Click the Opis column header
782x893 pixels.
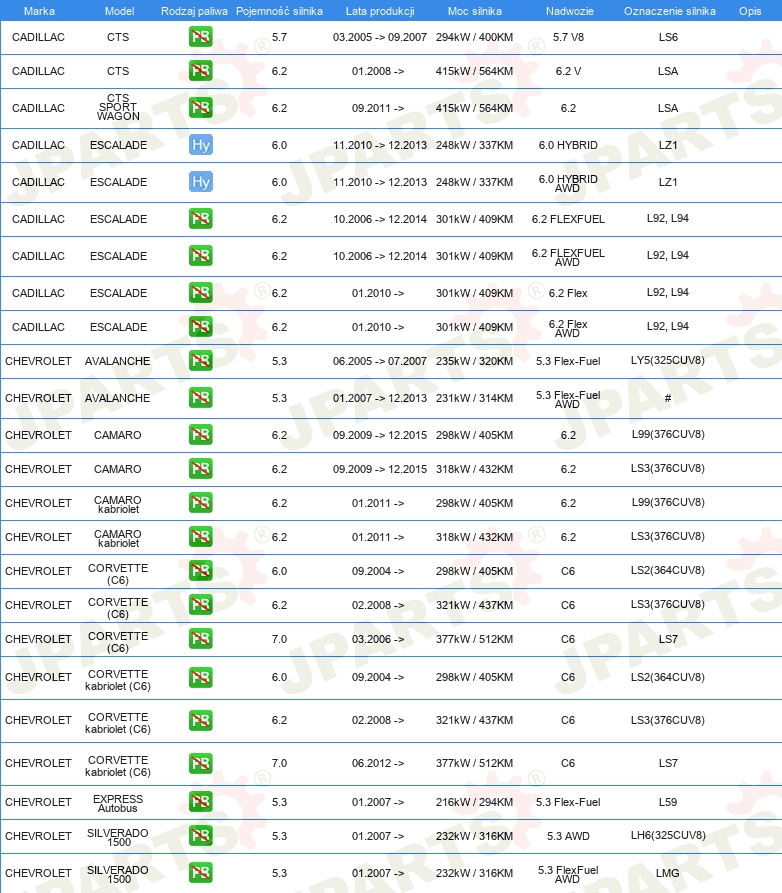[750, 11]
